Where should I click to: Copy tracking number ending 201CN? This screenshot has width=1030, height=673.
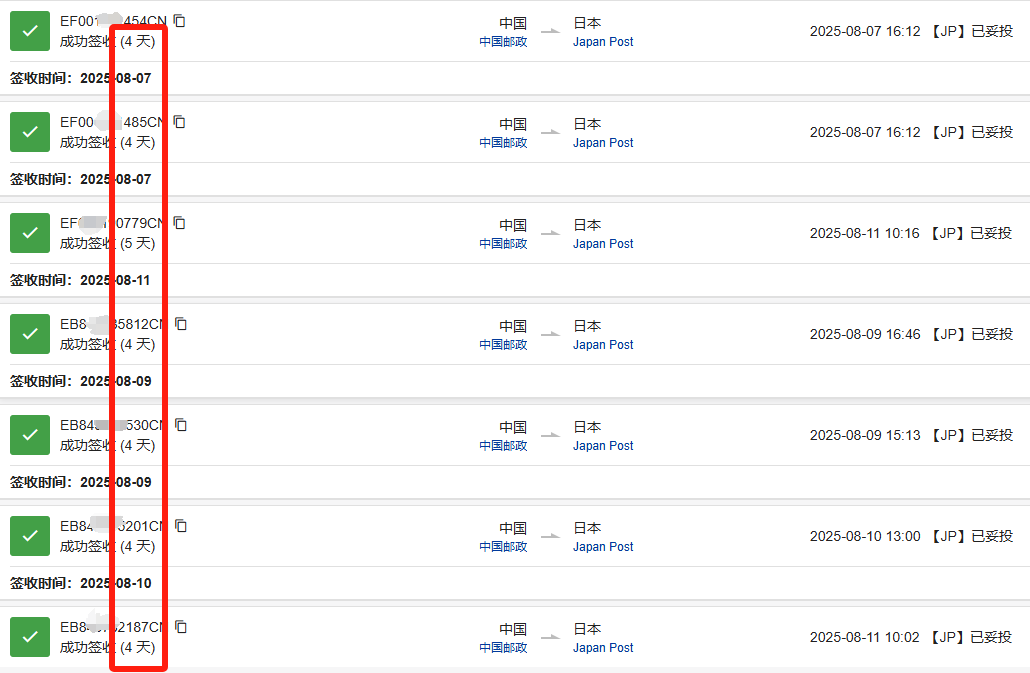tap(181, 527)
